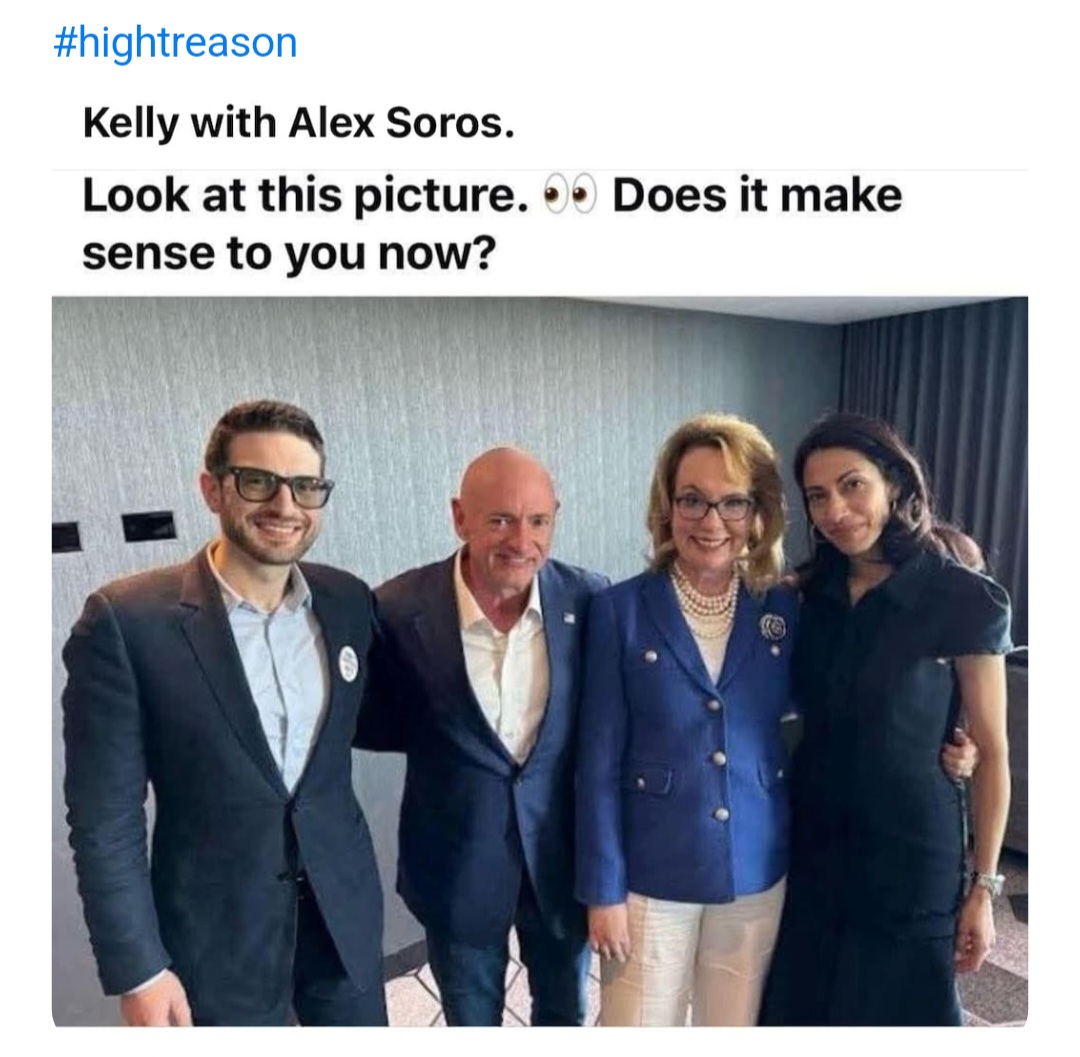Click the round white pin on the left man's lapel
Image resolution: width=1080 pixels, height=1057 pixels.
347,663
